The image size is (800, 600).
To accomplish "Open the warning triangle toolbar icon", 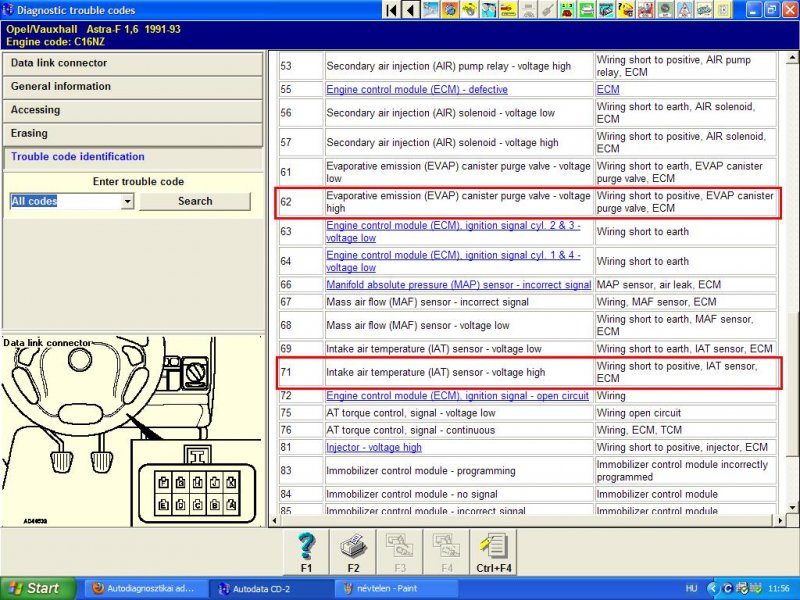I will coord(684,10).
